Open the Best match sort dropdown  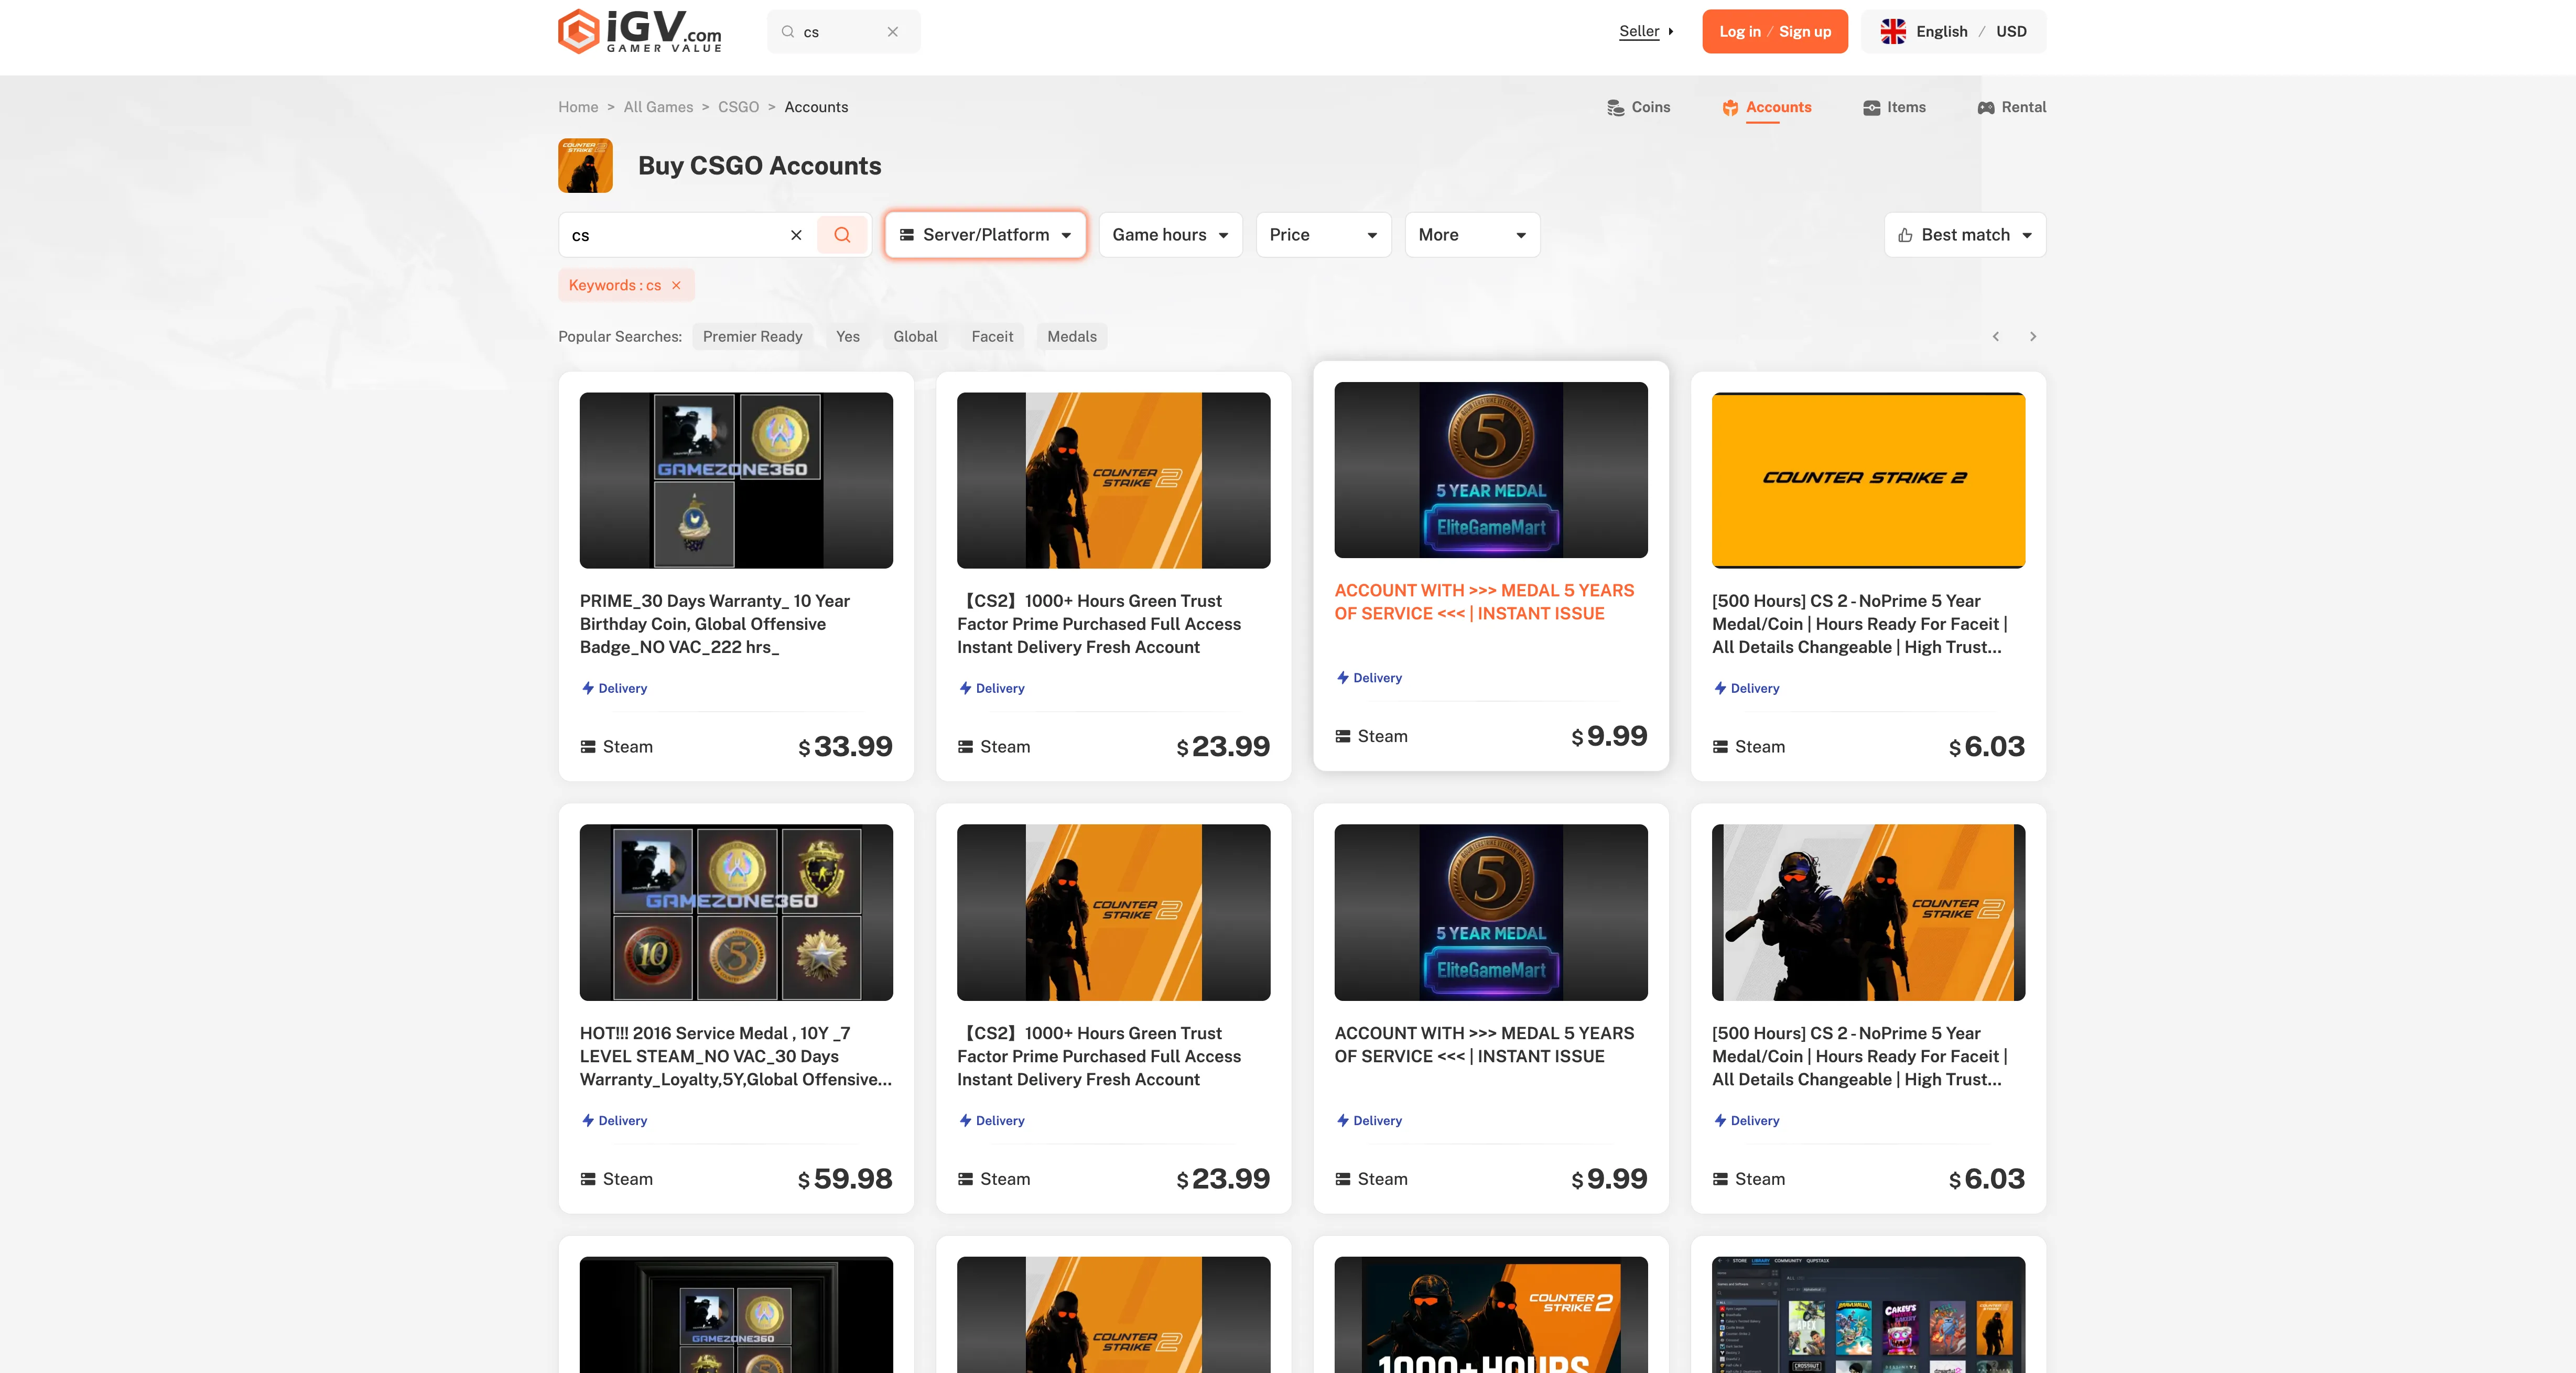1963,235
